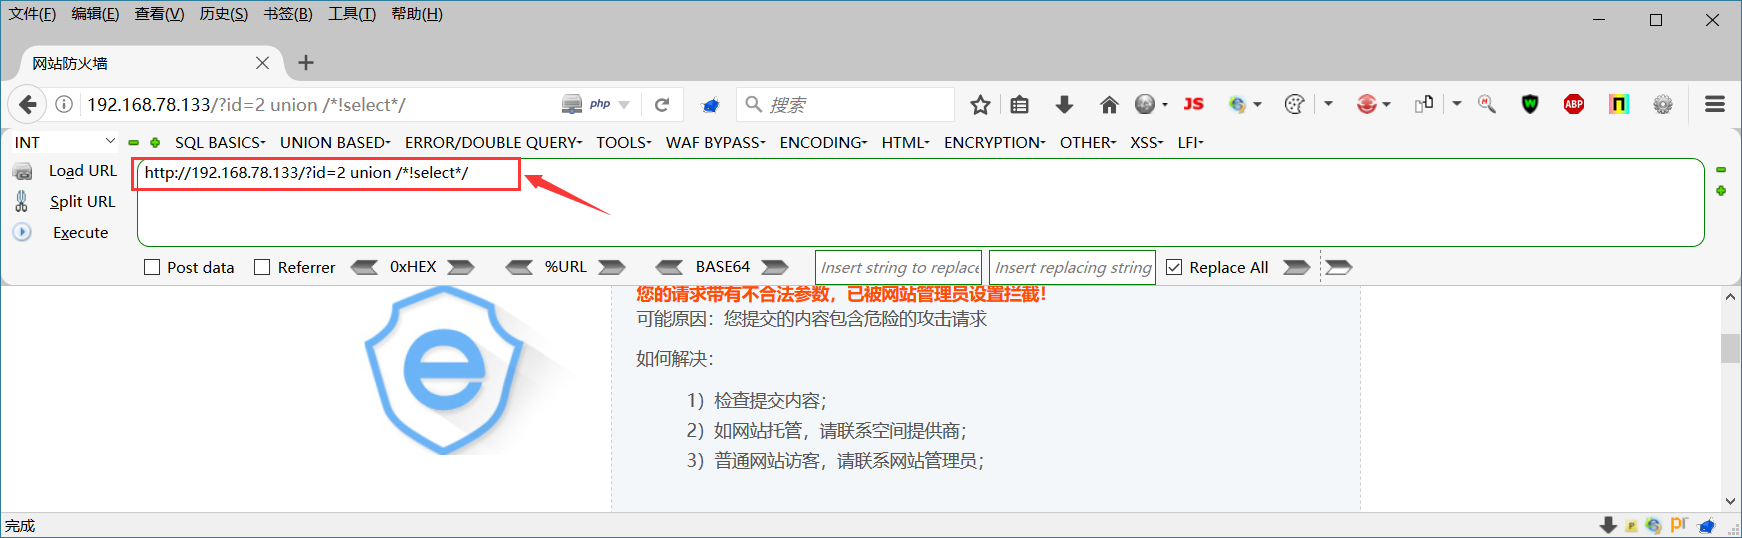Expand WAF BYPASS menu

716,142
